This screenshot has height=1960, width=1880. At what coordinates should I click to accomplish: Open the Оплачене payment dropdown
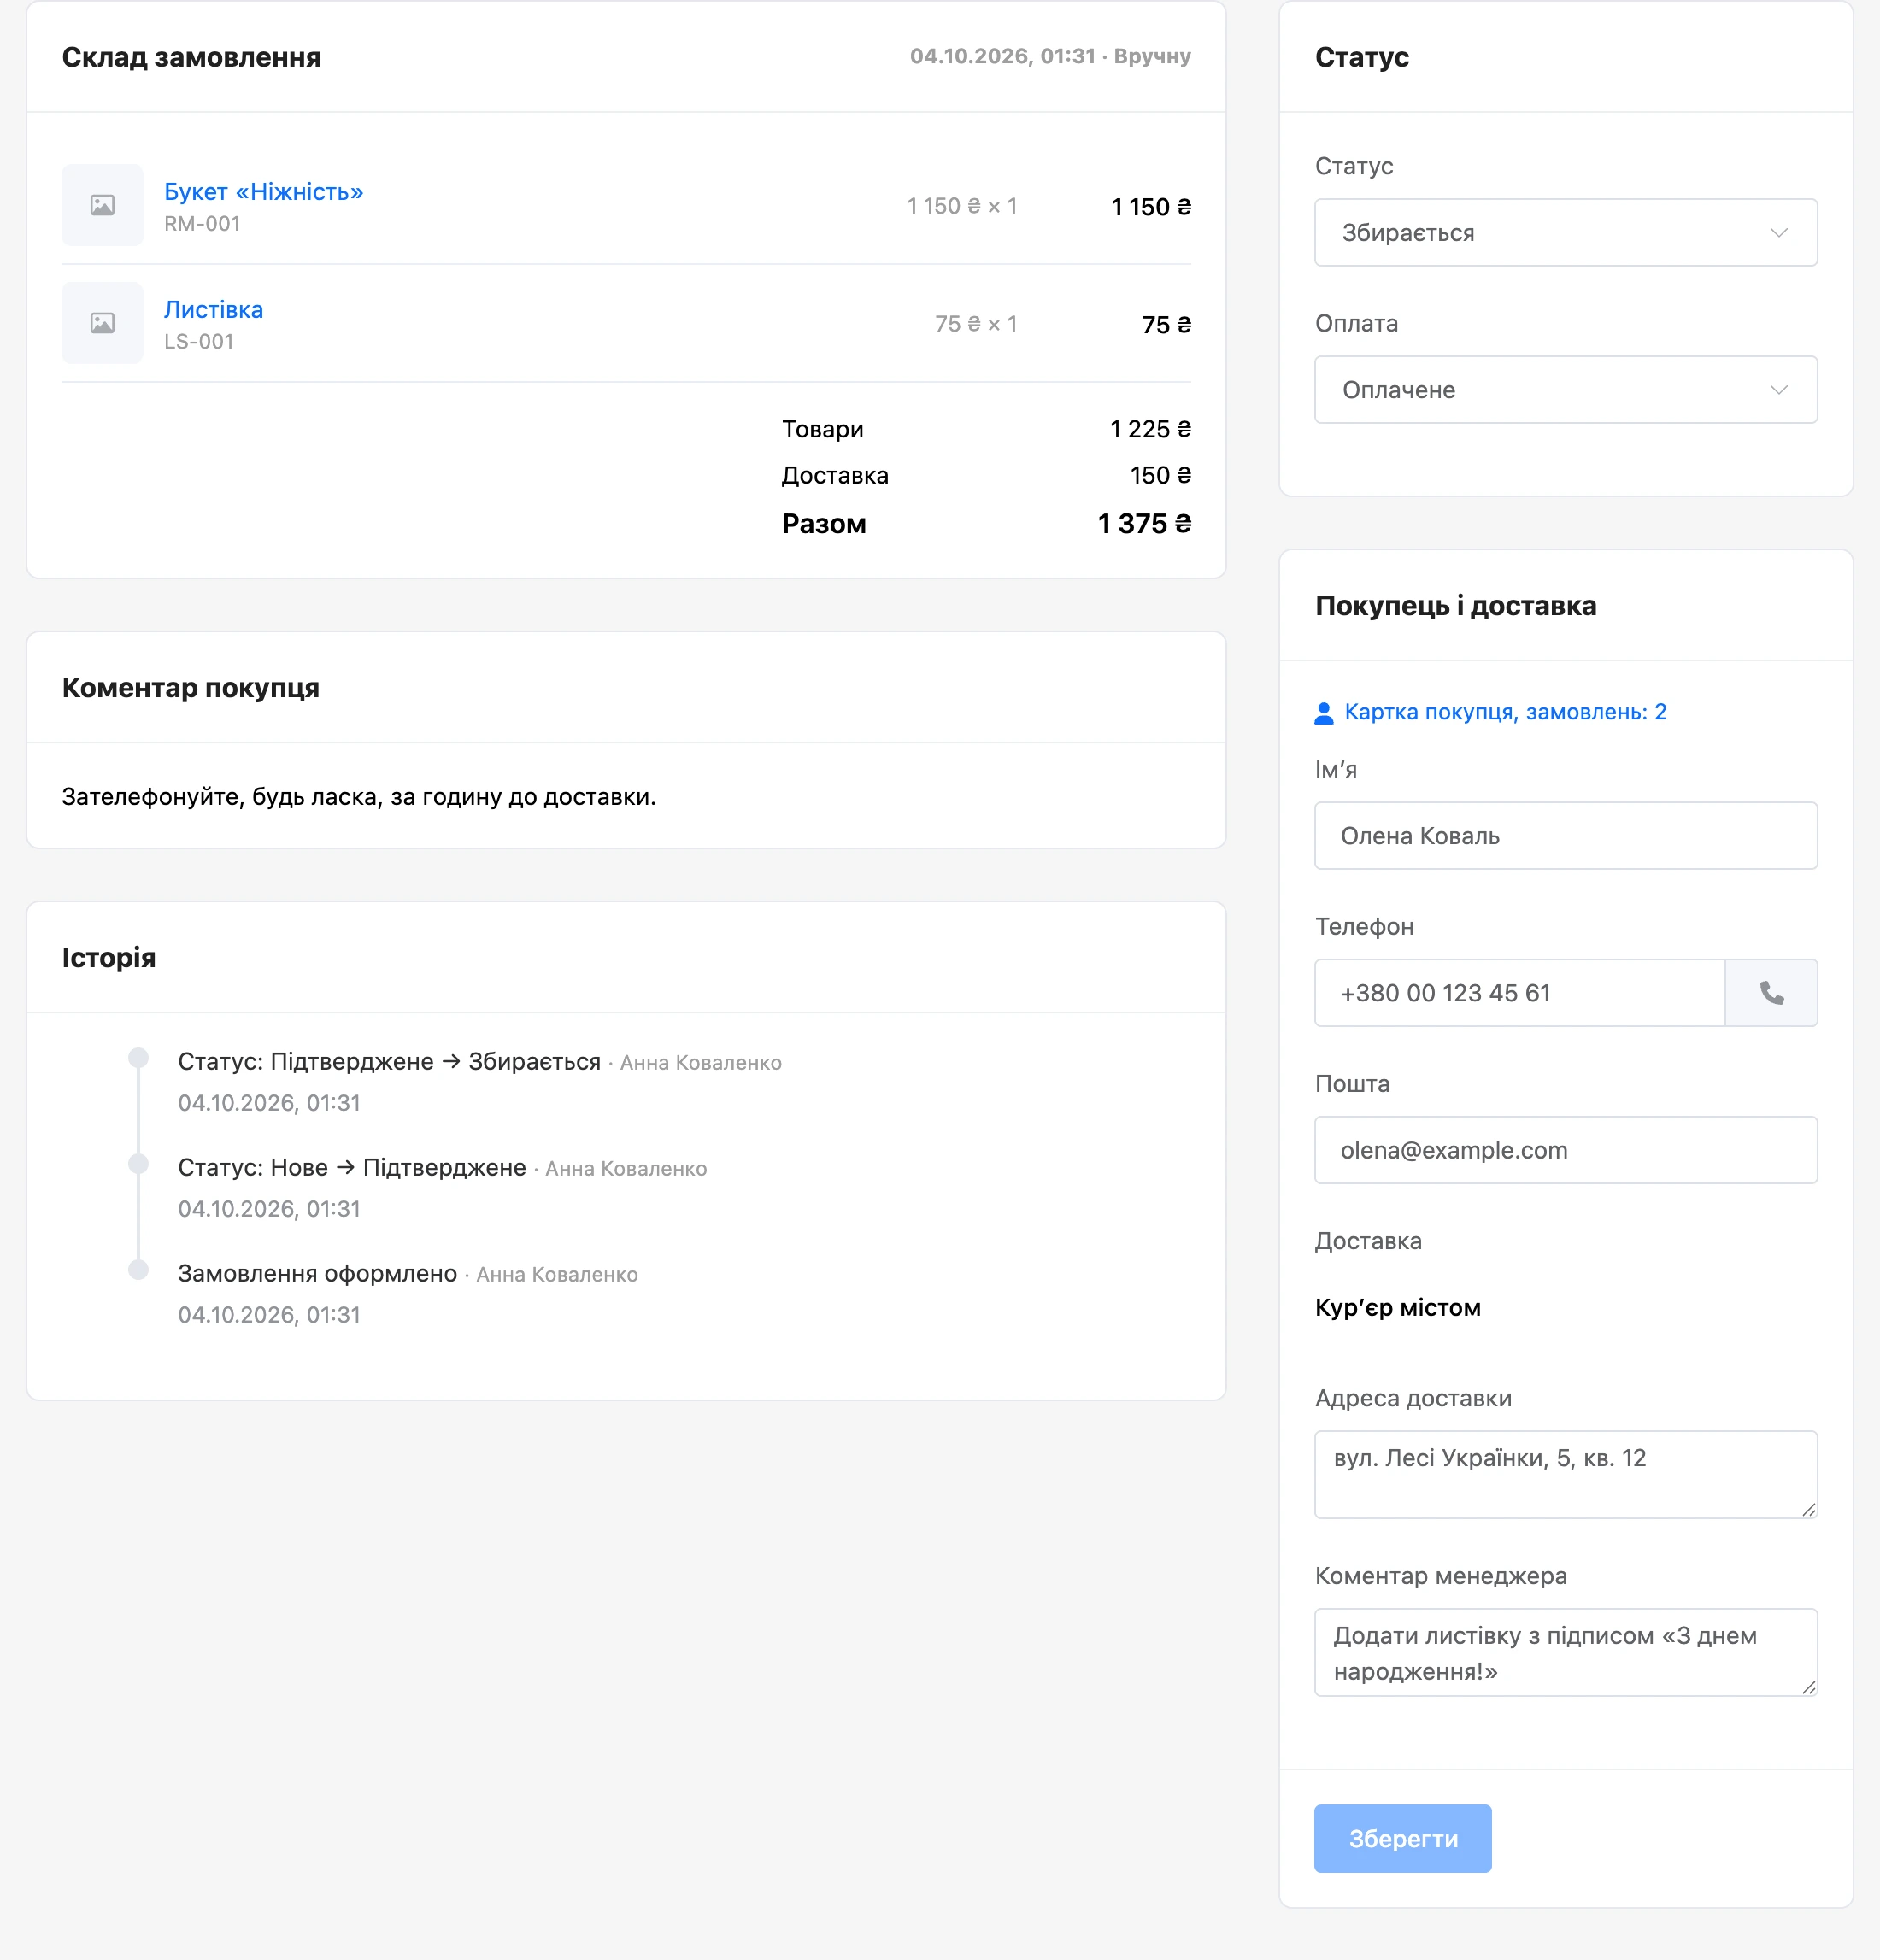tap(1566, 390)
